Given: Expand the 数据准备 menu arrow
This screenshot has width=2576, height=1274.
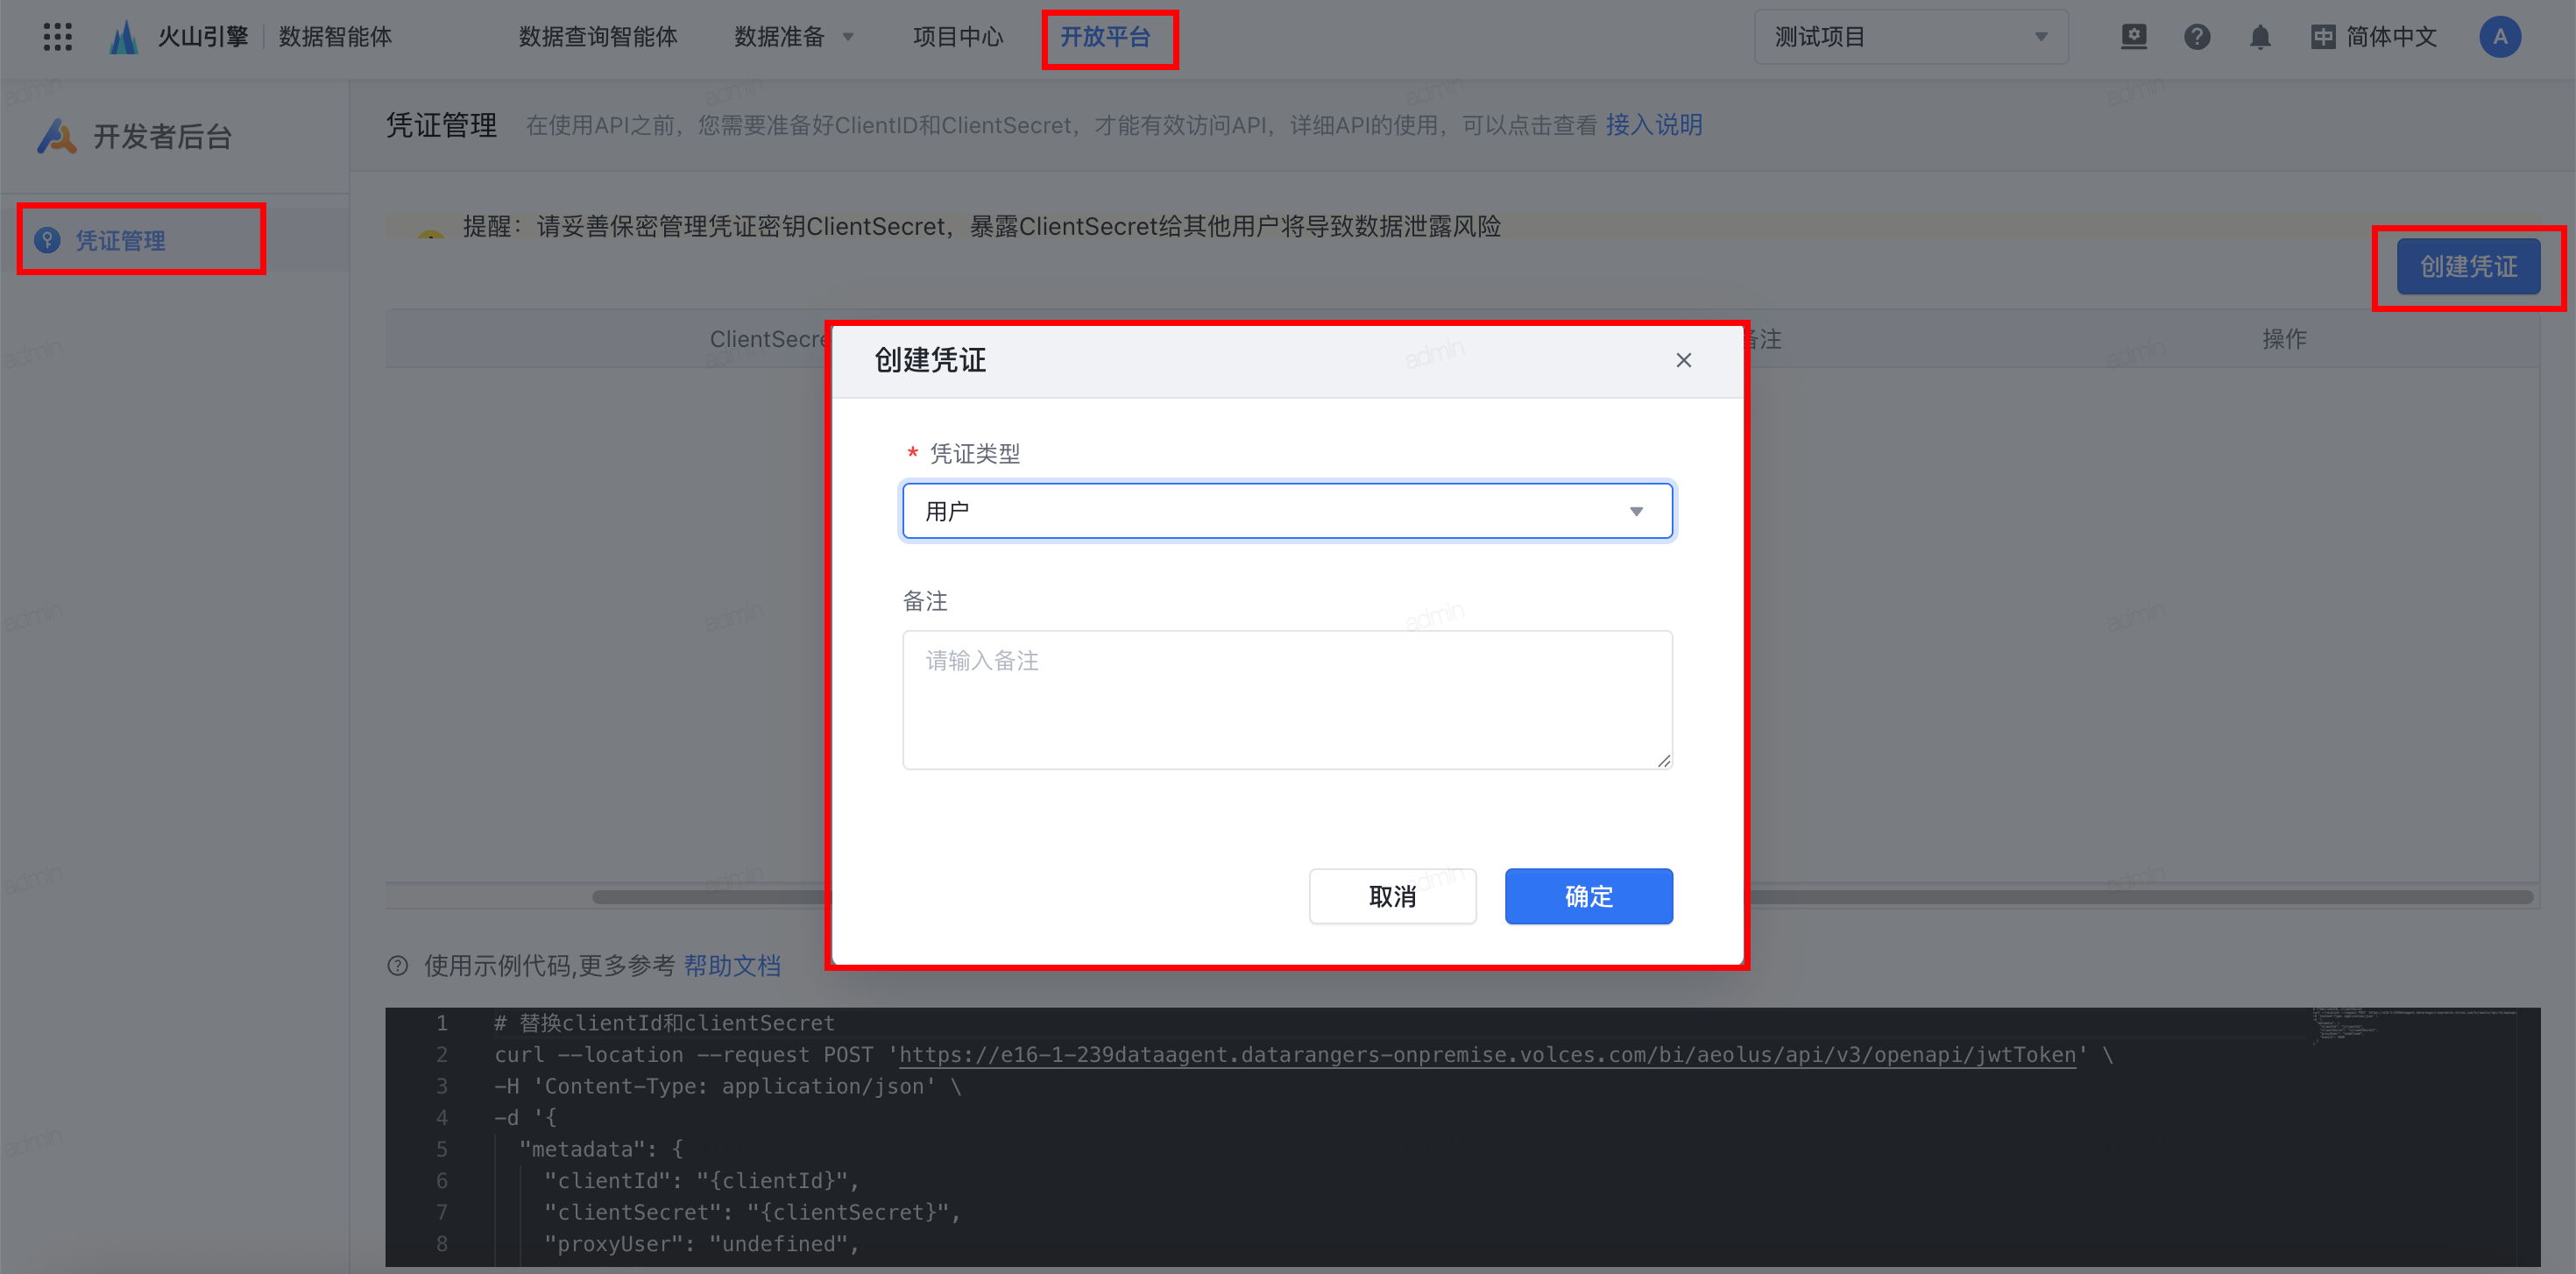Looking at the screenshot, I should 849,37.
